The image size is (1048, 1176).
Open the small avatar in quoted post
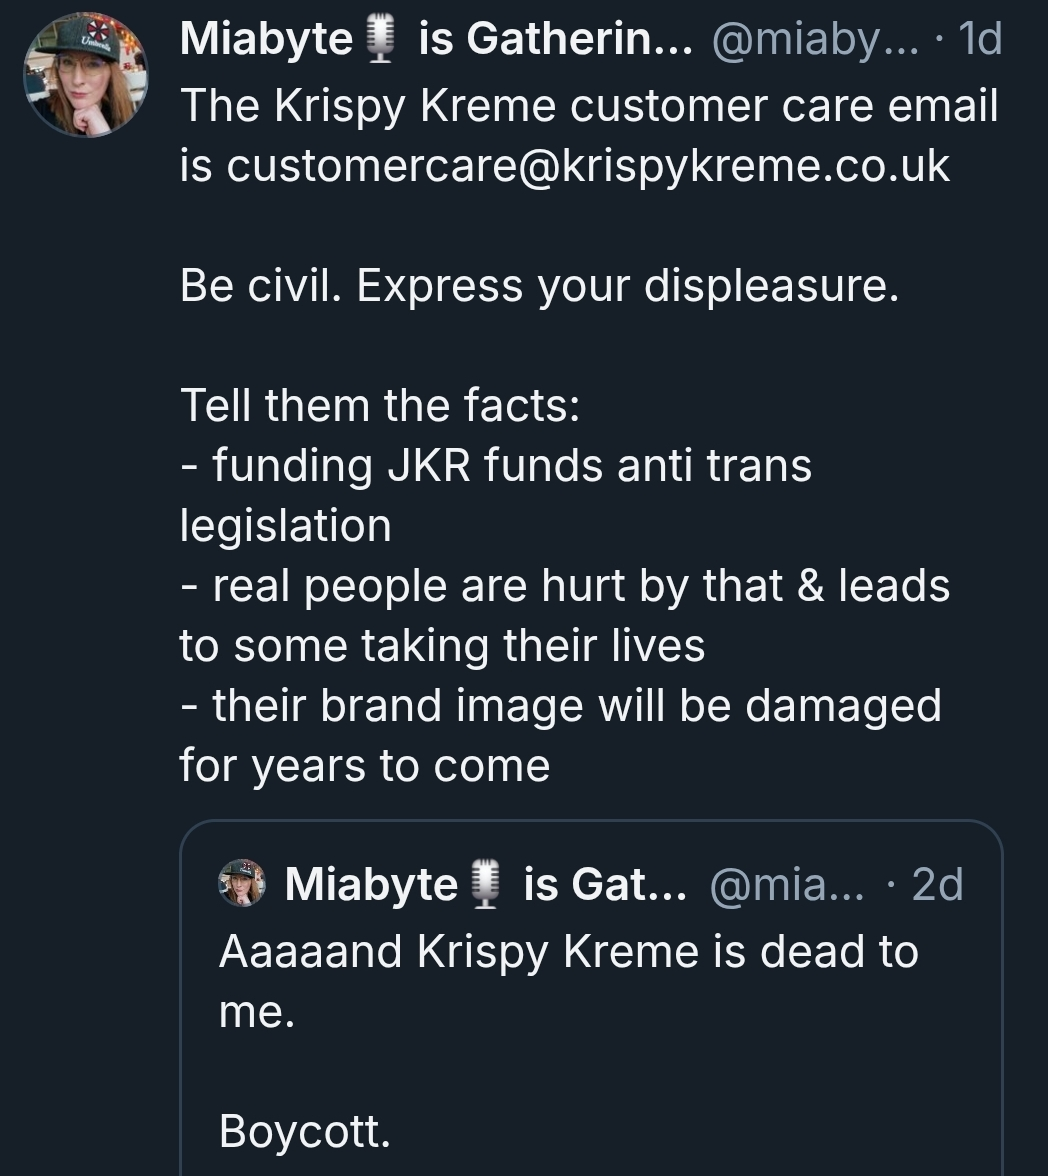pos(242,883)
